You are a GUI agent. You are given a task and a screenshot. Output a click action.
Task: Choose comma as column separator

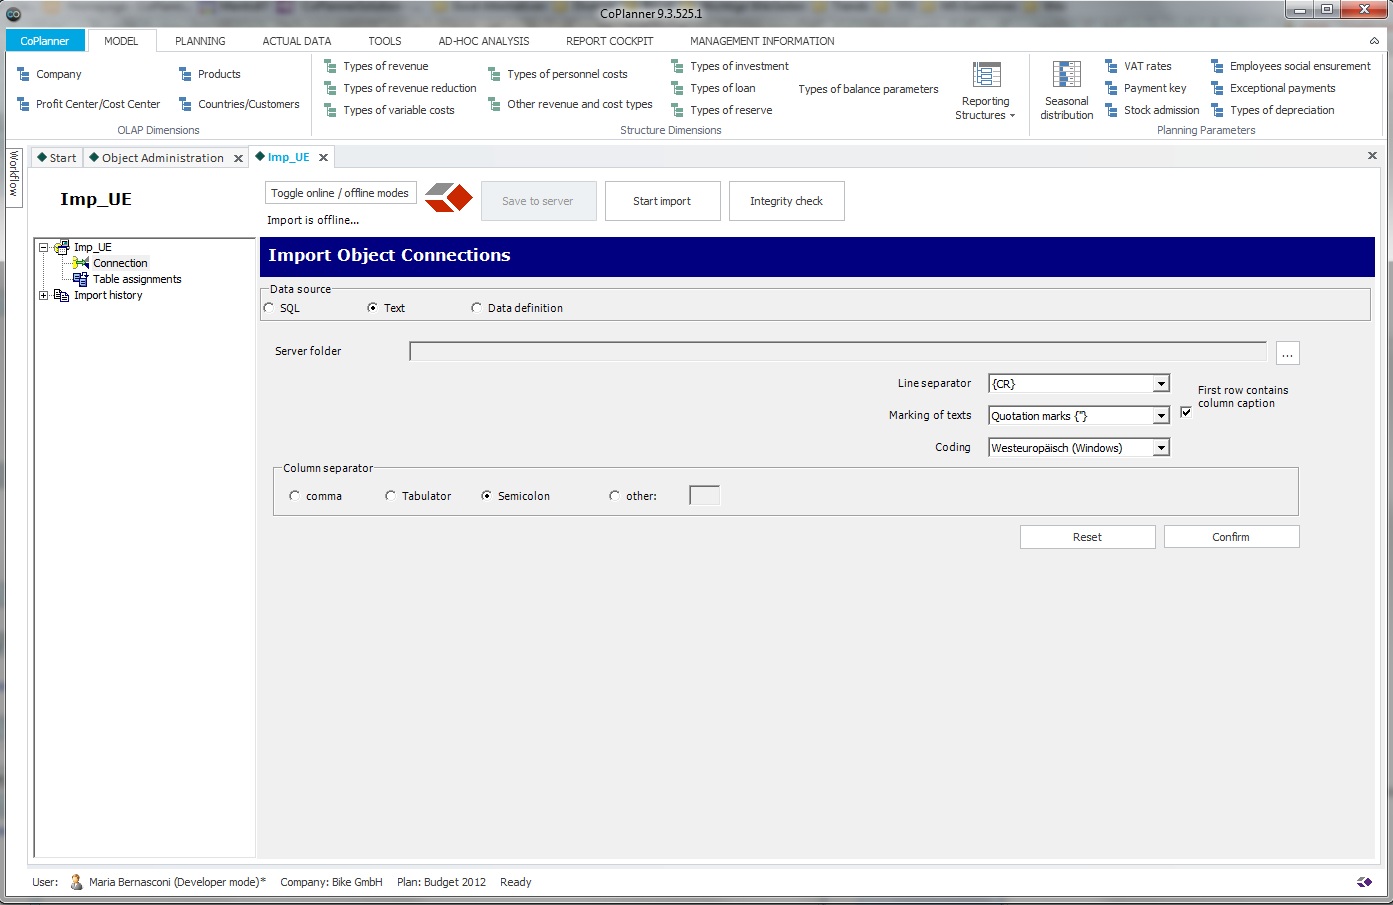tap(294, 496)
